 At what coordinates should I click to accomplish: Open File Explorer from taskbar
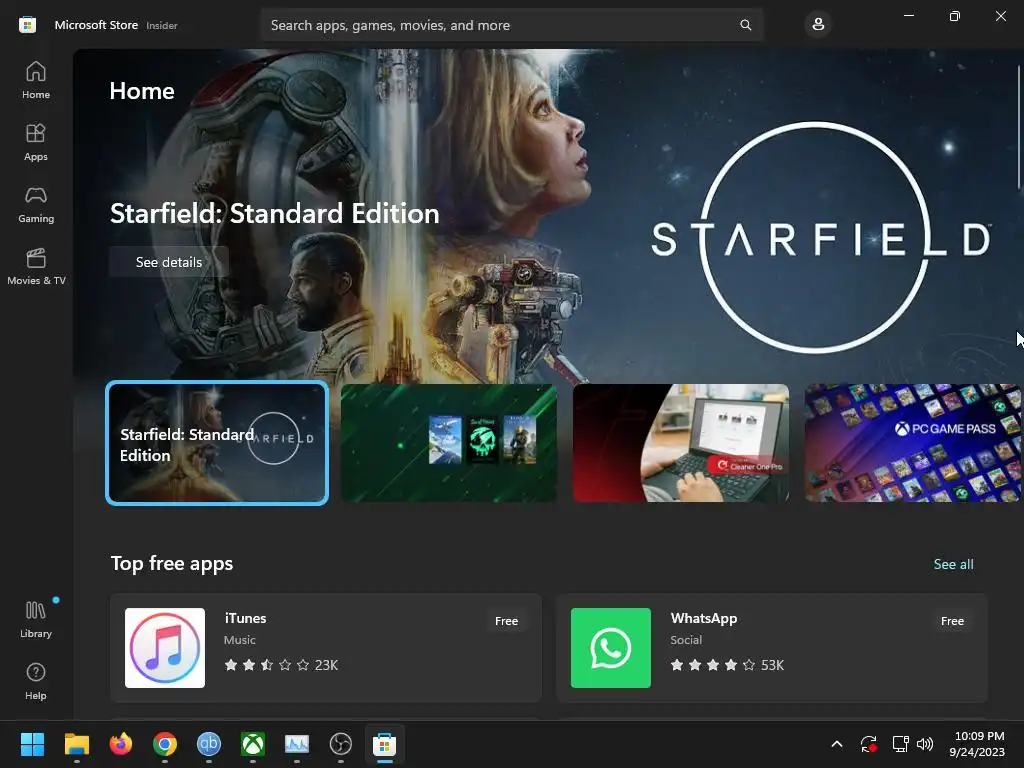click(x=76, y=744)
